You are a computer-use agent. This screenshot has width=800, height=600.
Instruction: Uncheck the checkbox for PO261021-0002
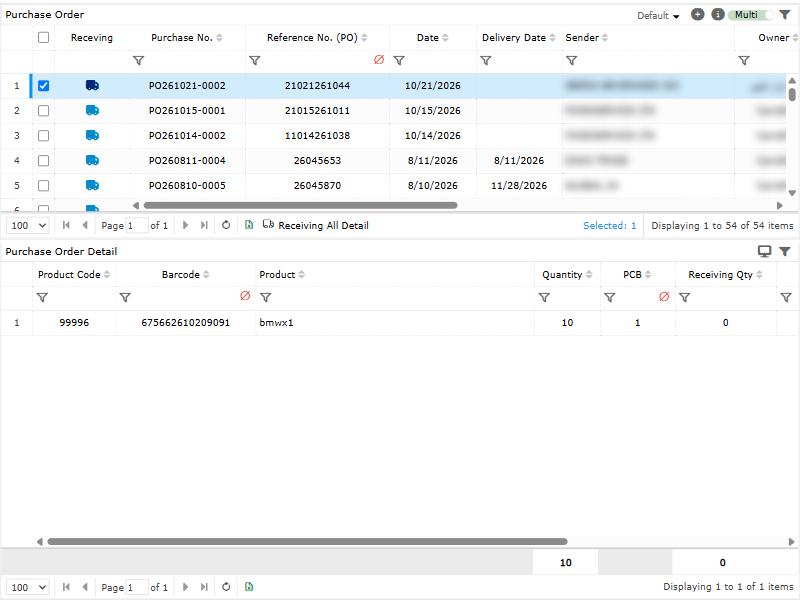tap(43, 85)
